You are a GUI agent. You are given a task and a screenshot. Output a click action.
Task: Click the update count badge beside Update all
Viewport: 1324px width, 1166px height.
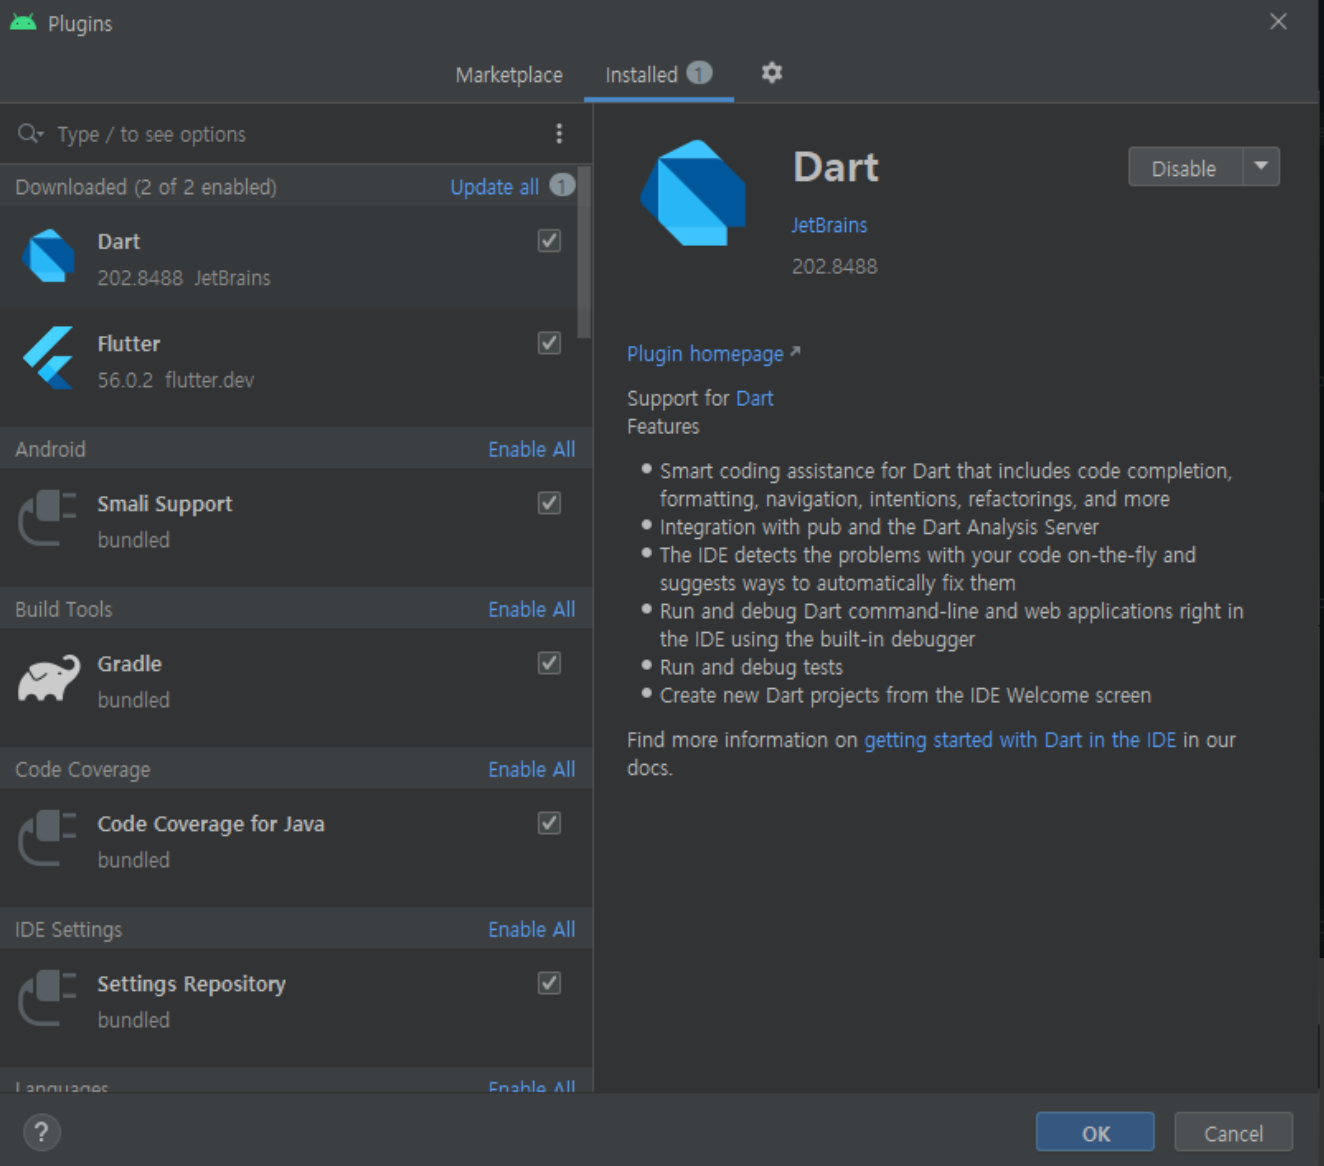tap(562, 185)
